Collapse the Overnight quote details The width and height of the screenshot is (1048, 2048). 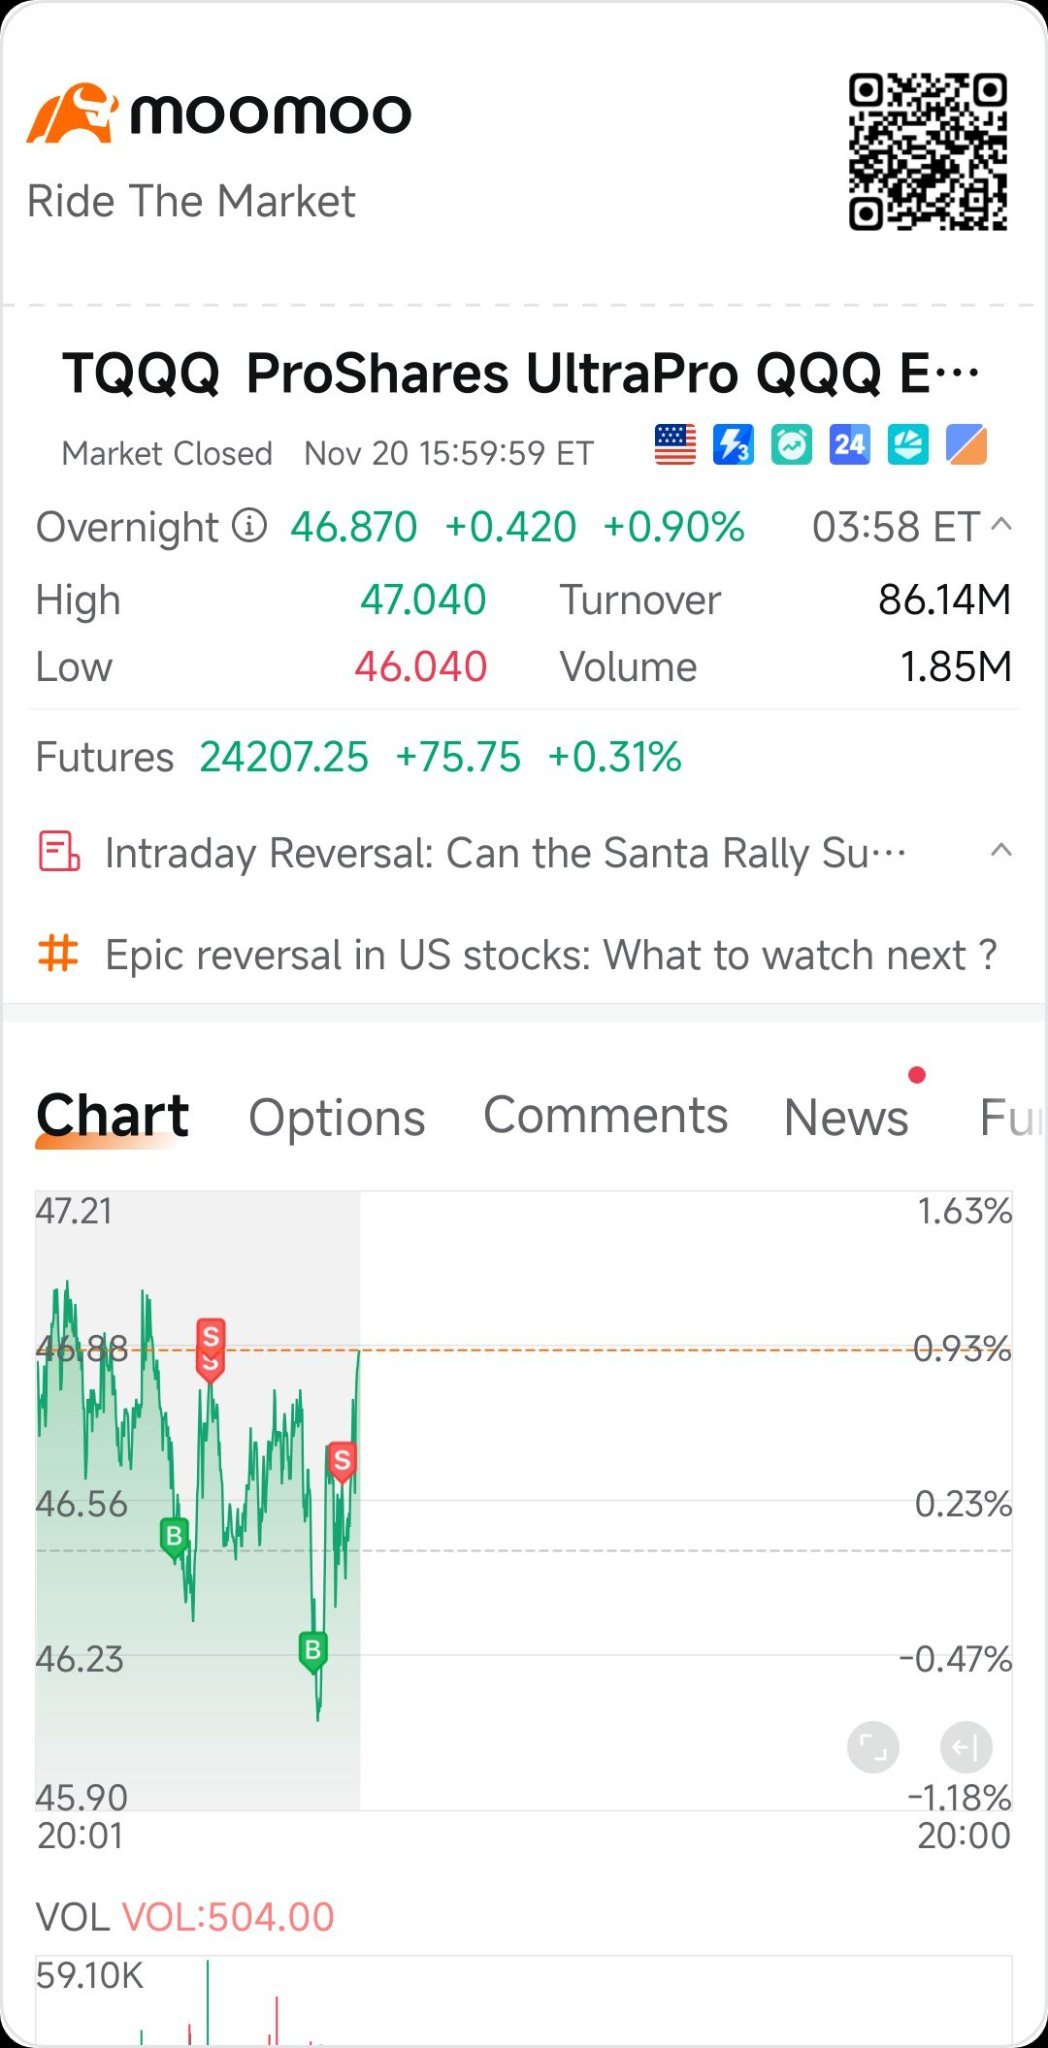point(1001,525)
